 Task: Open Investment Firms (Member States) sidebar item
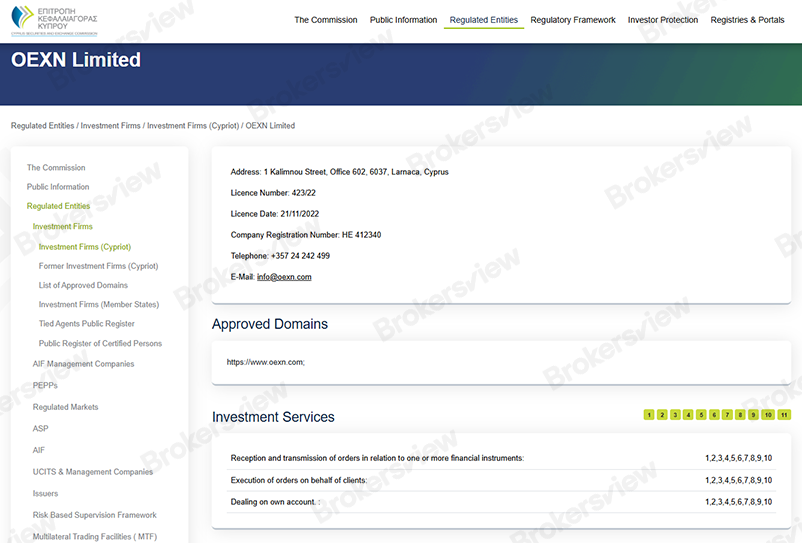(99, 305)
